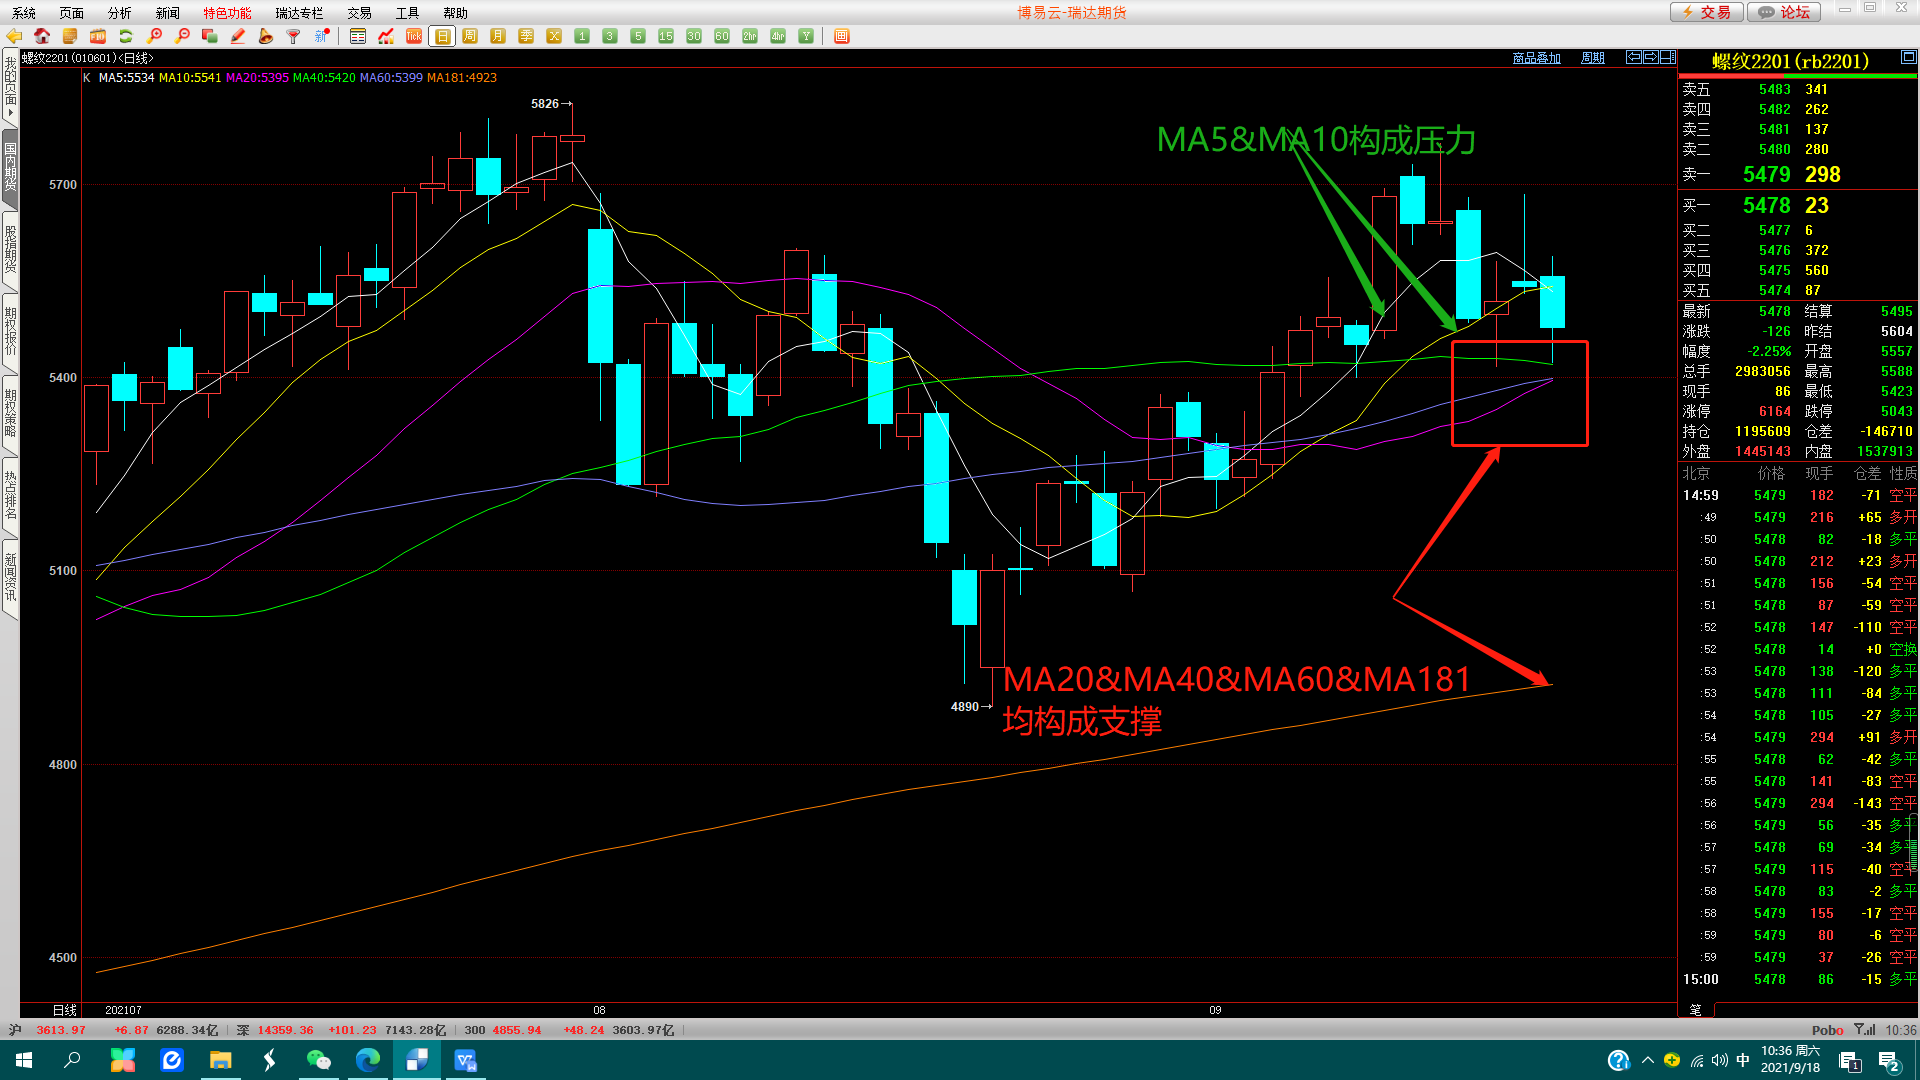Click the refresh arrows icon

126,36
